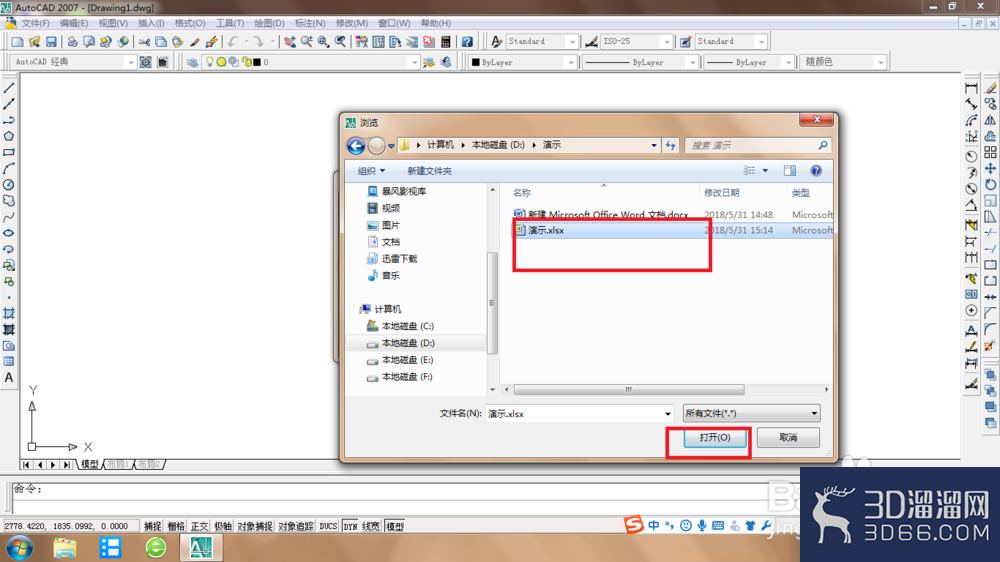Open the Layer Properties Manager icon
The width and height of the screenshot is (1000, 562).
192,62
